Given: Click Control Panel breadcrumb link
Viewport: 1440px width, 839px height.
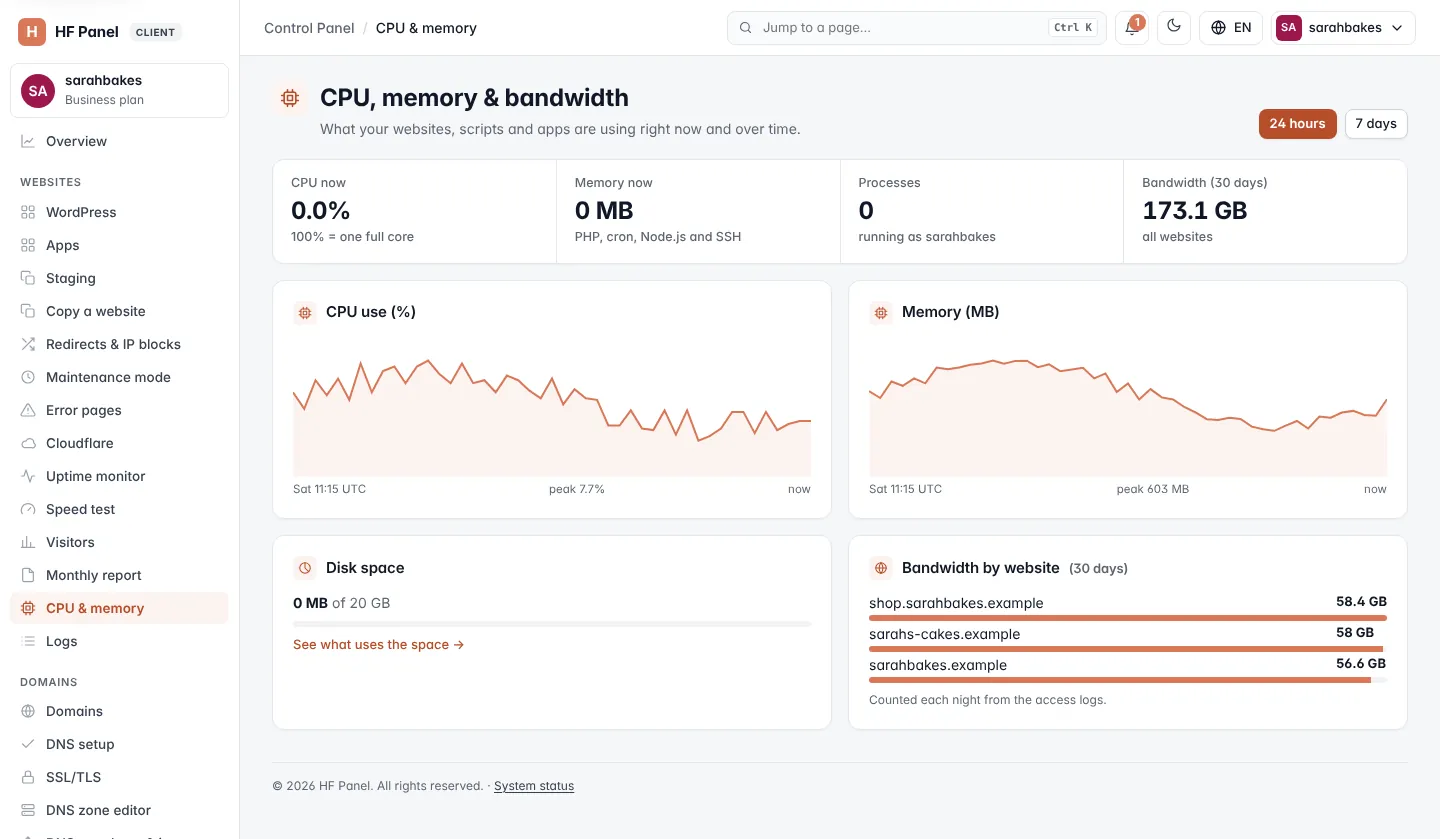Looking at the screenshot, I should 309,28.
